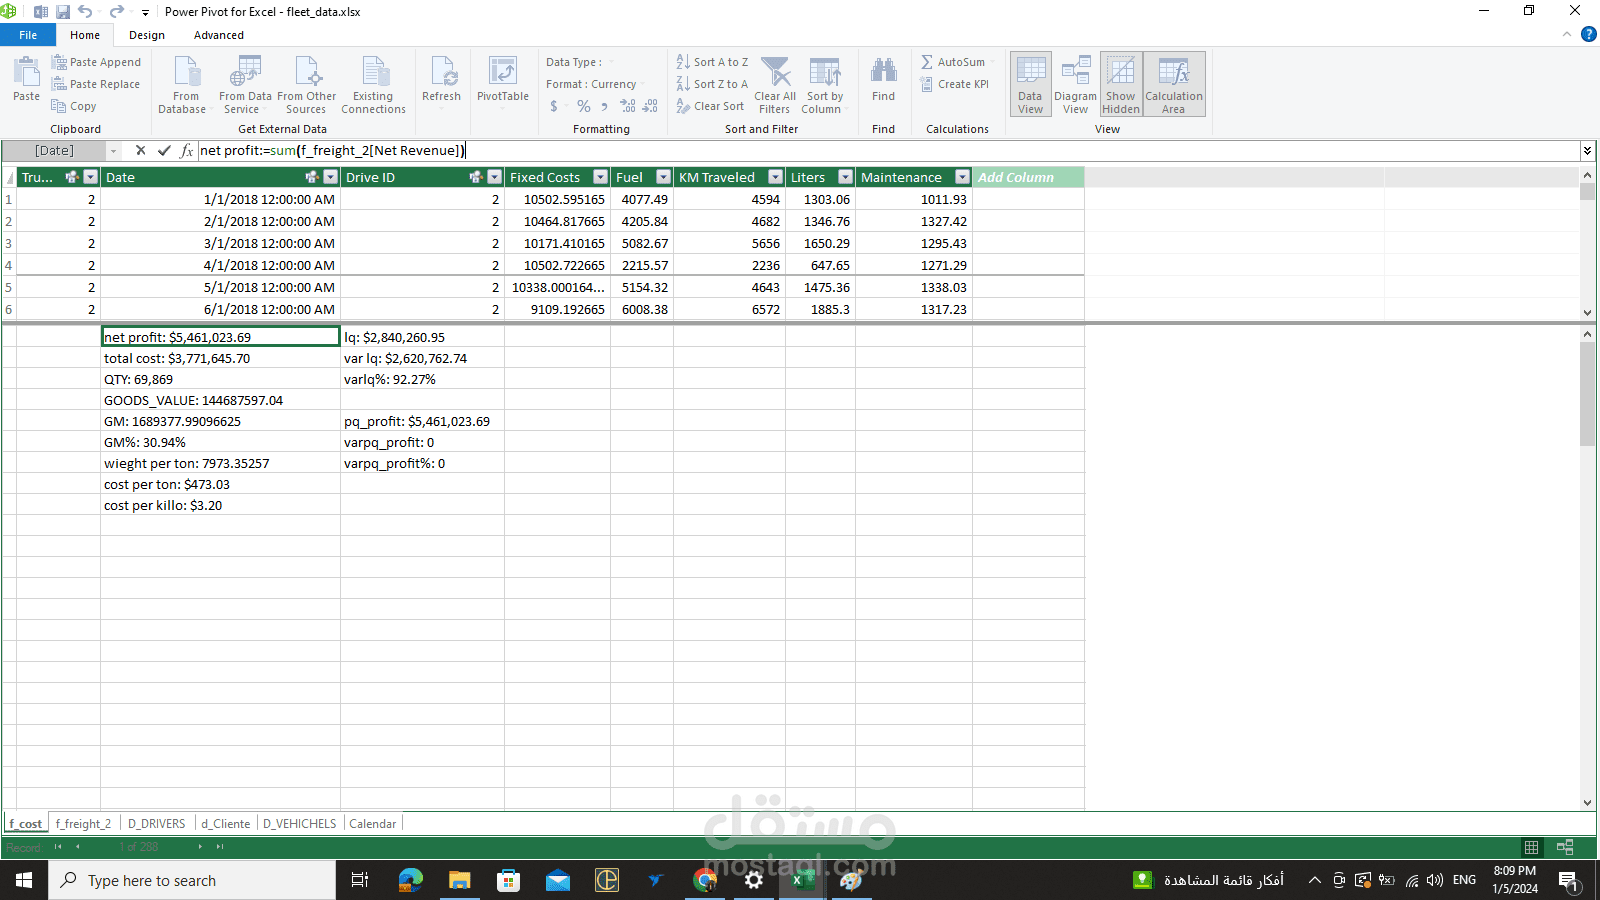Toggle grid view icon in status bar

[1531, 847]
